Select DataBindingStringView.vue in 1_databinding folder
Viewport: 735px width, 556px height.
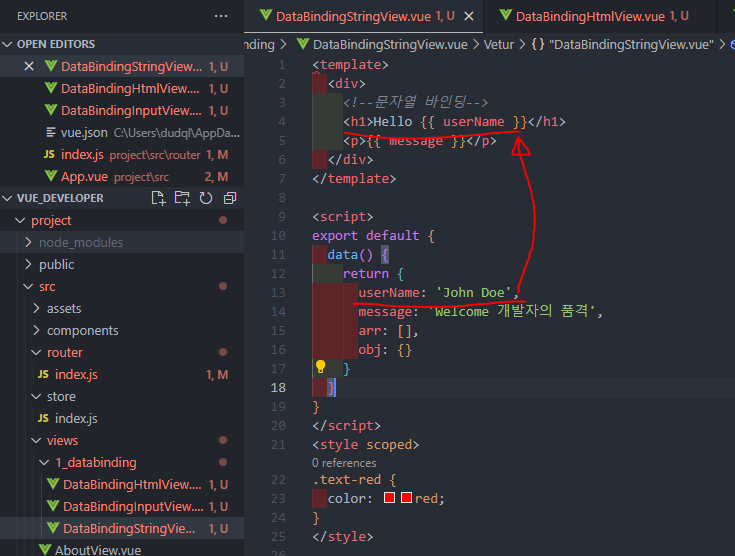[x=122, y=529]
